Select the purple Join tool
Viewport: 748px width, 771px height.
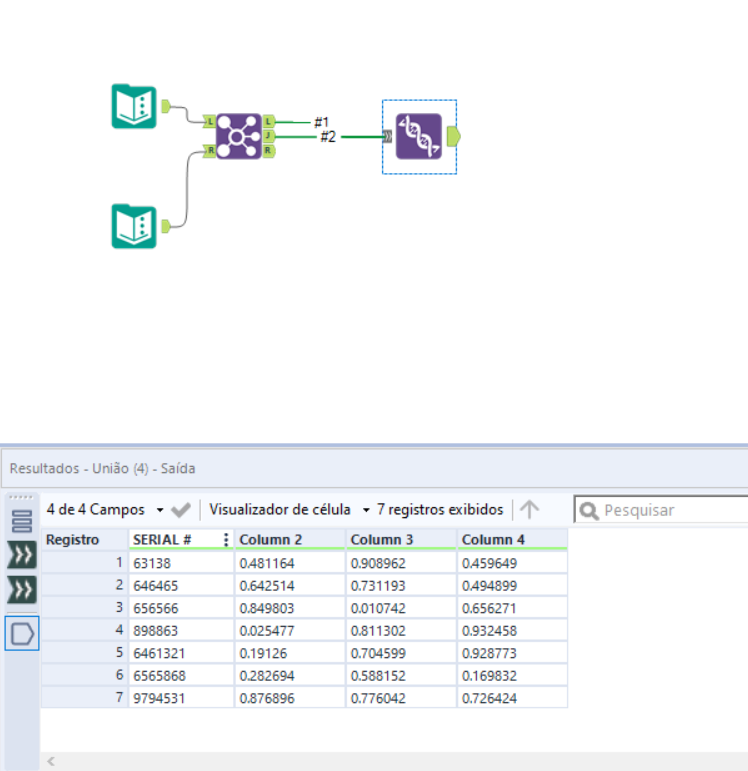239,136
